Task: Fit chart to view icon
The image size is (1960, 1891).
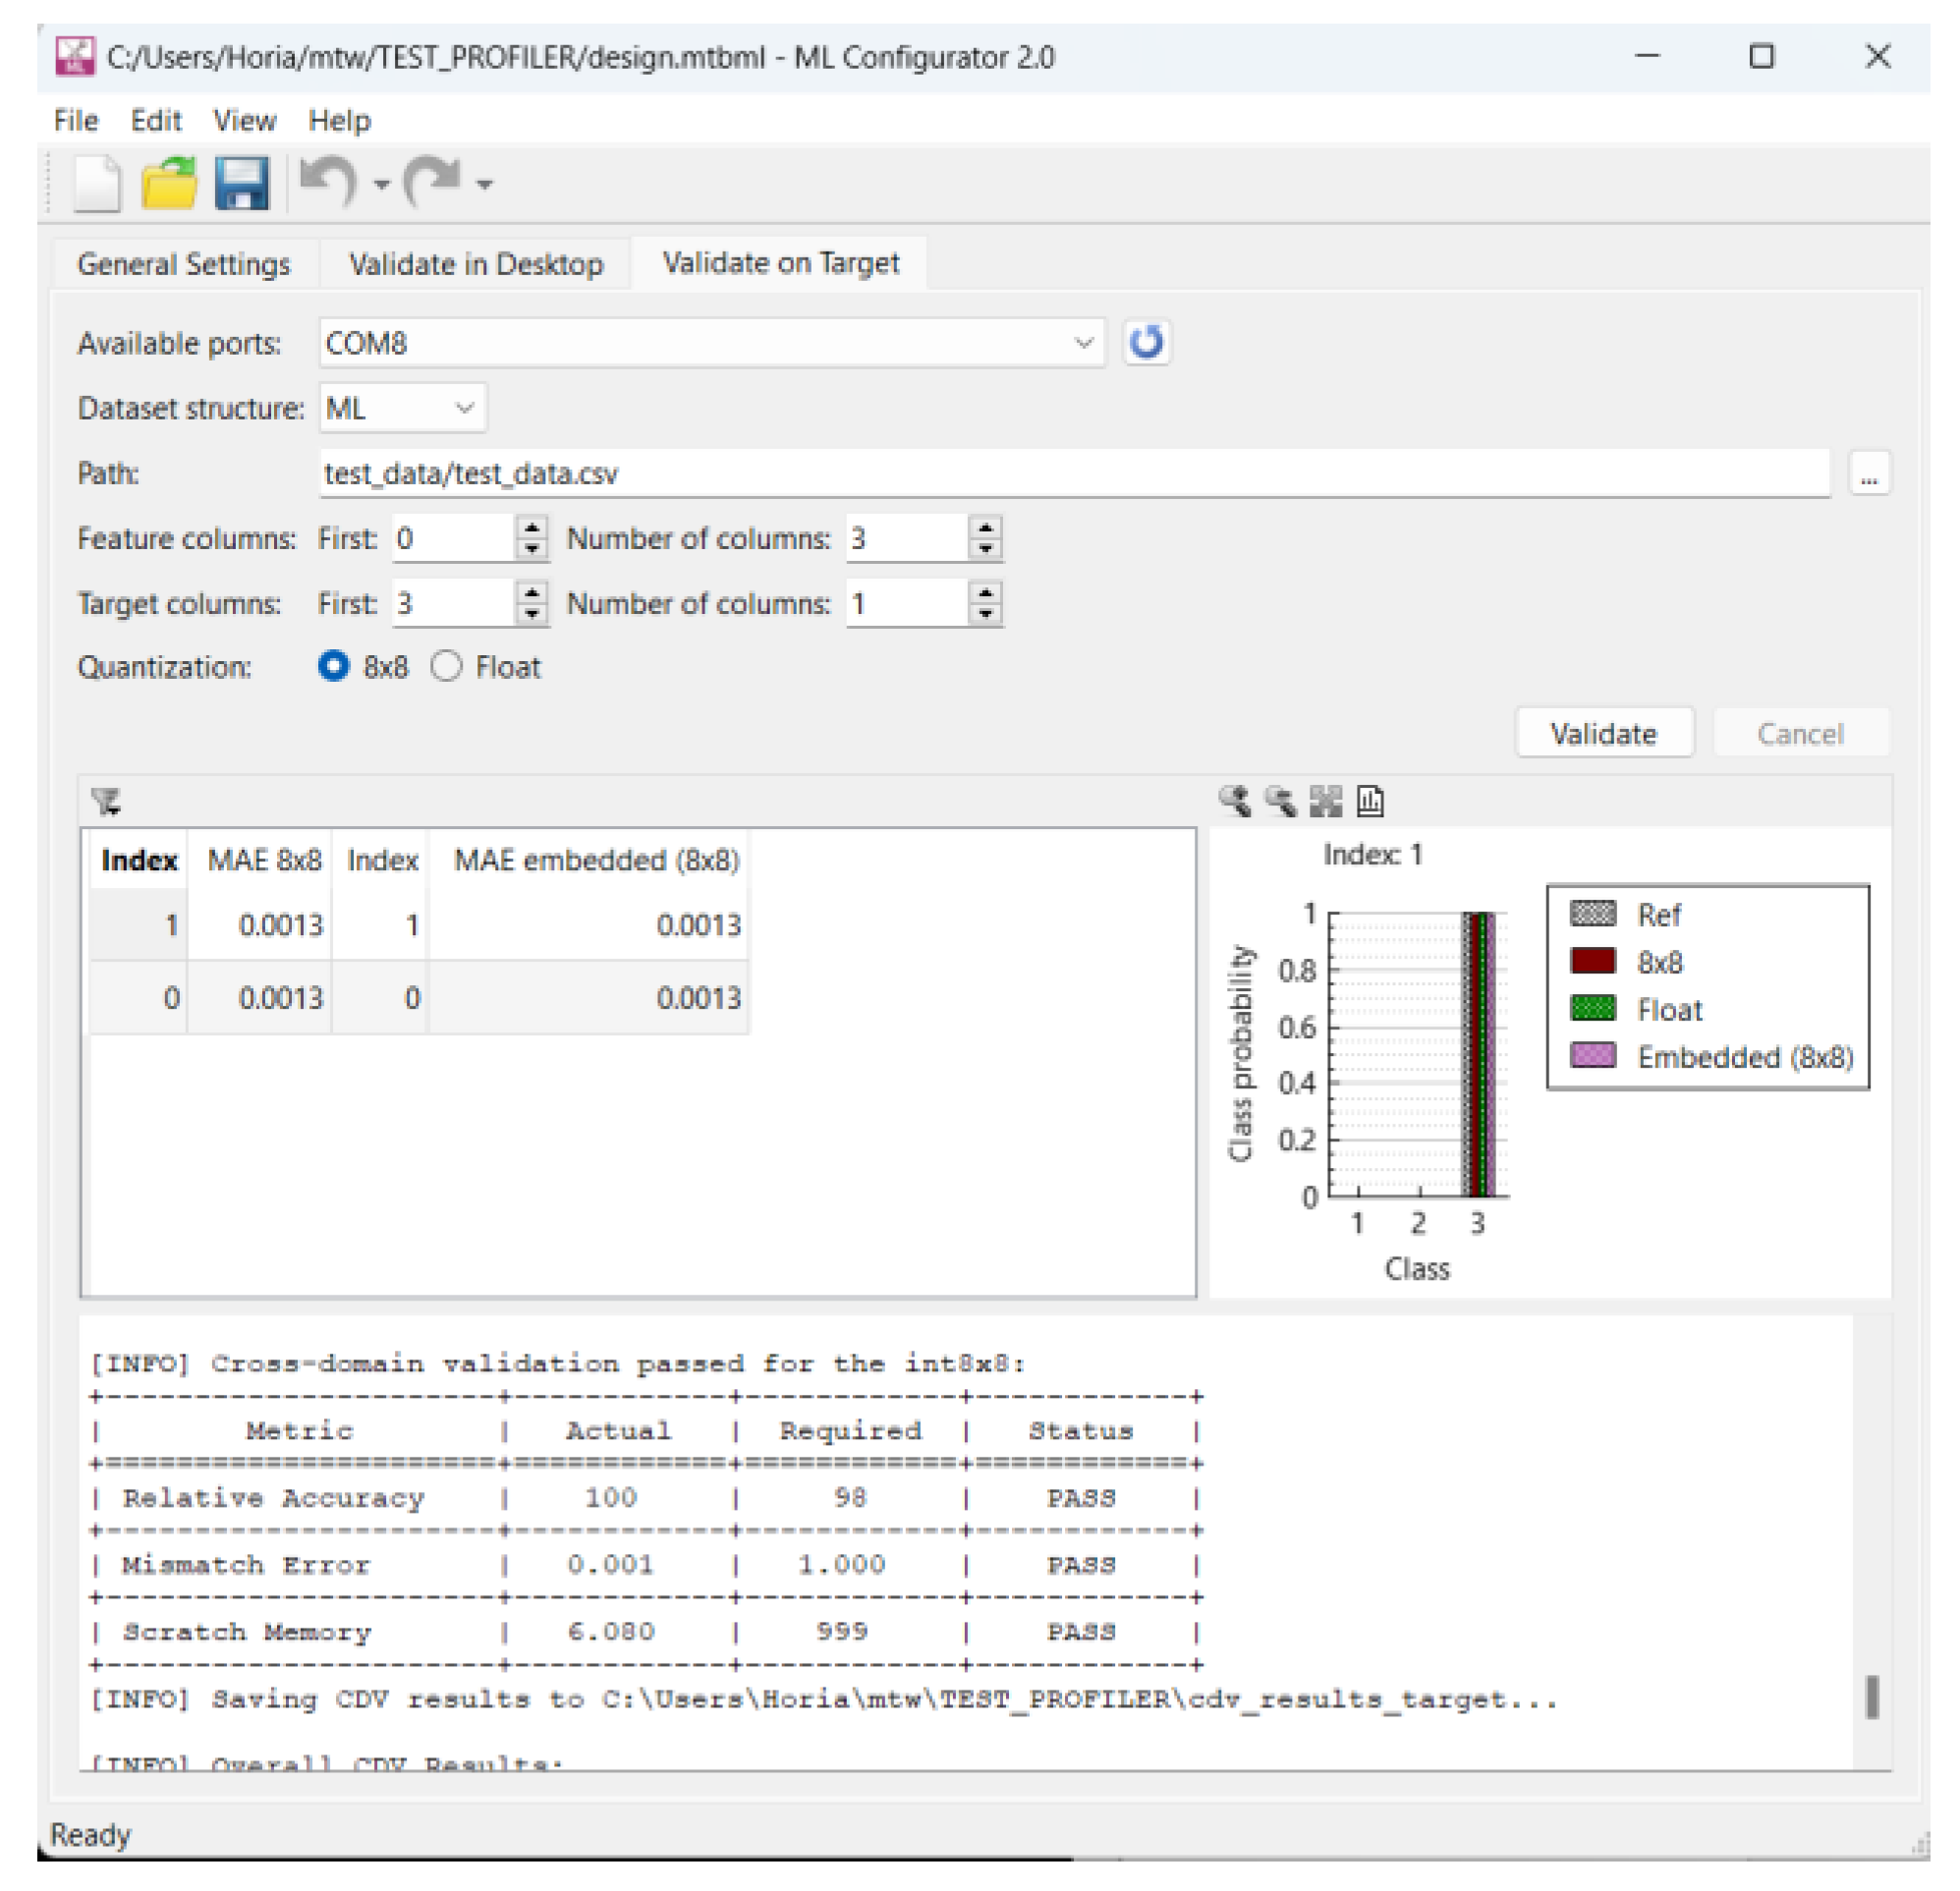Action: pos(1325,801)
